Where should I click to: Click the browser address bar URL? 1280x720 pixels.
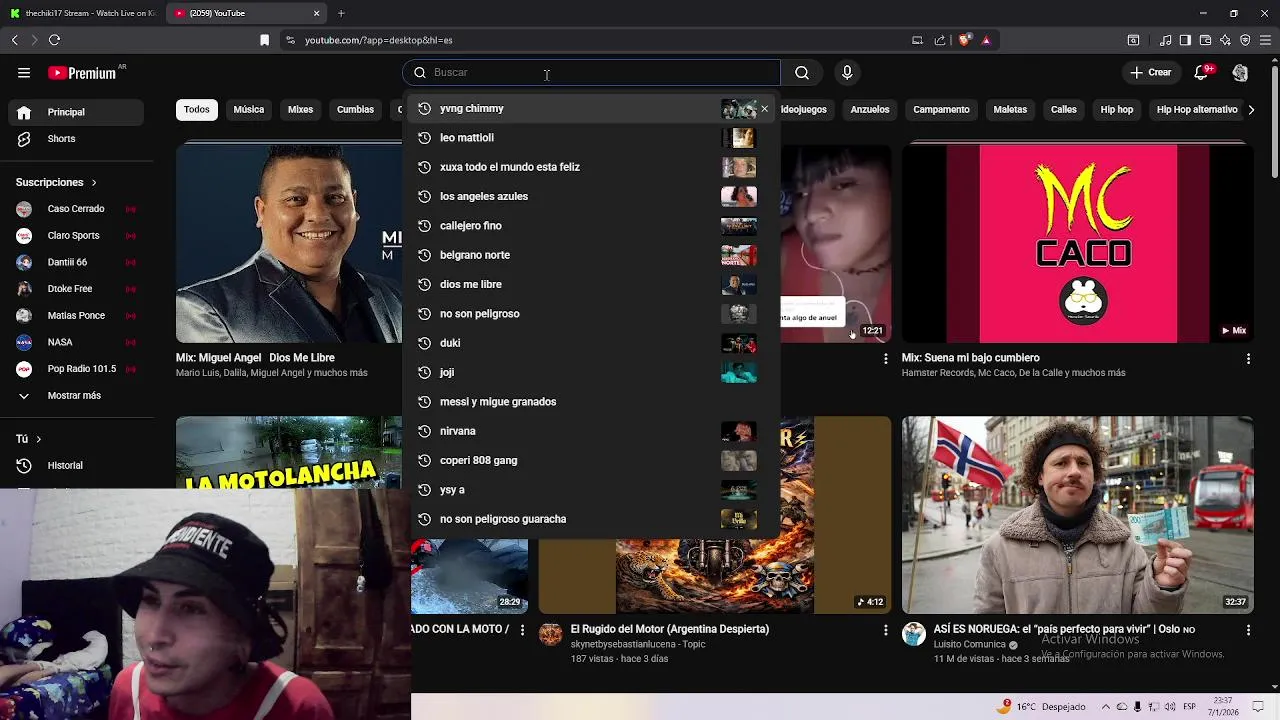point(378,40)
